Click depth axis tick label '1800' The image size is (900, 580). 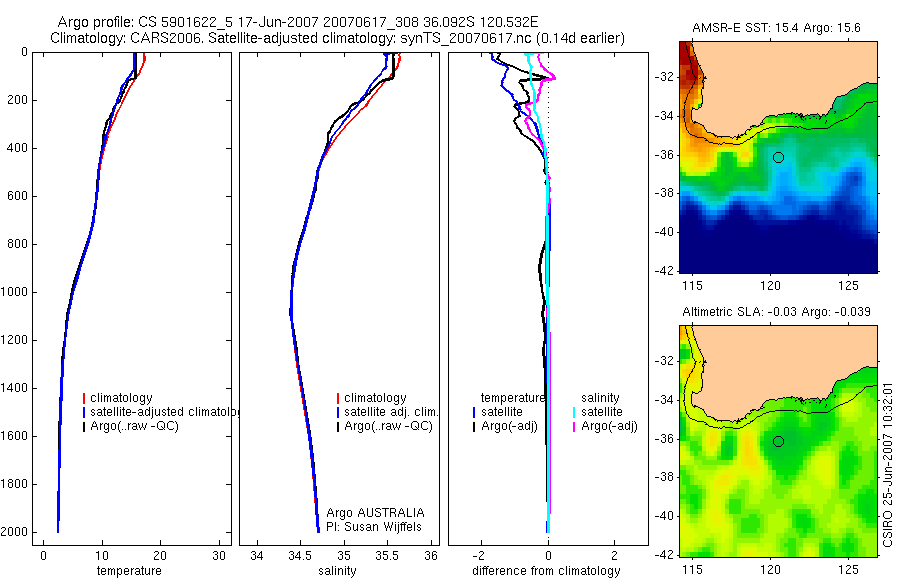click(14, 484)
